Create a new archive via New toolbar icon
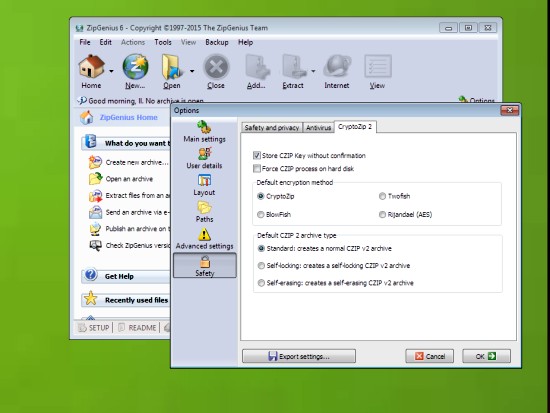The width and height of the screenshot is (550, 413). click(x=135, y=67)
